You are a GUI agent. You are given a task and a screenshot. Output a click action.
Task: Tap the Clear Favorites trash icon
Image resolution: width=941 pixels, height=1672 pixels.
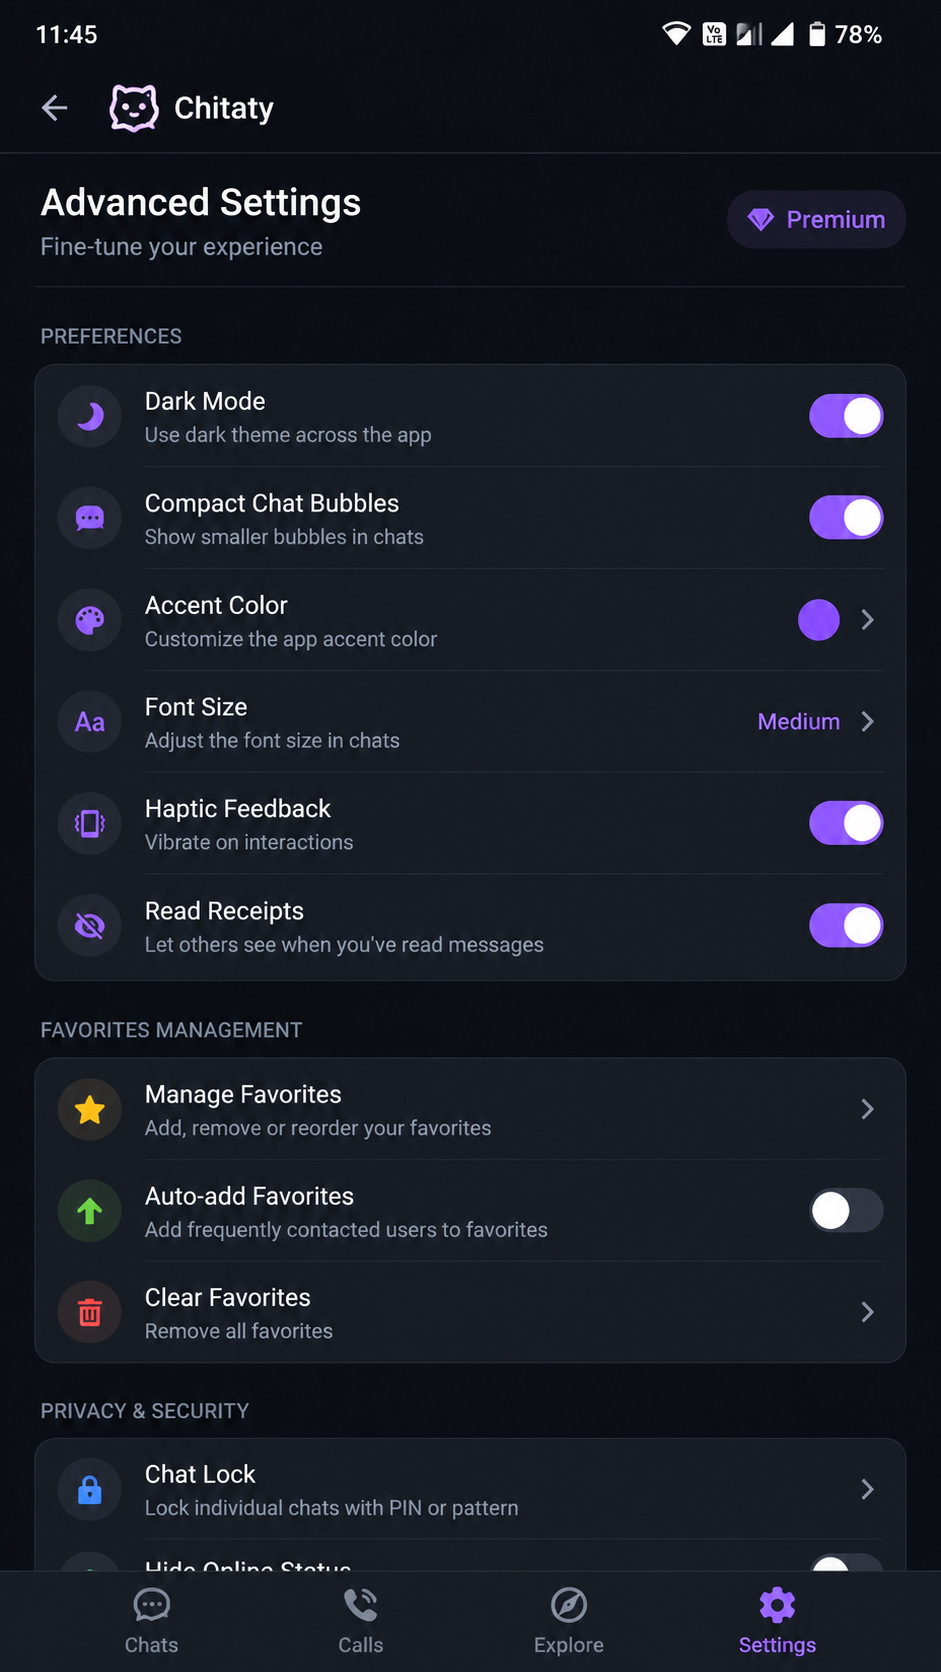point(90,1312)
